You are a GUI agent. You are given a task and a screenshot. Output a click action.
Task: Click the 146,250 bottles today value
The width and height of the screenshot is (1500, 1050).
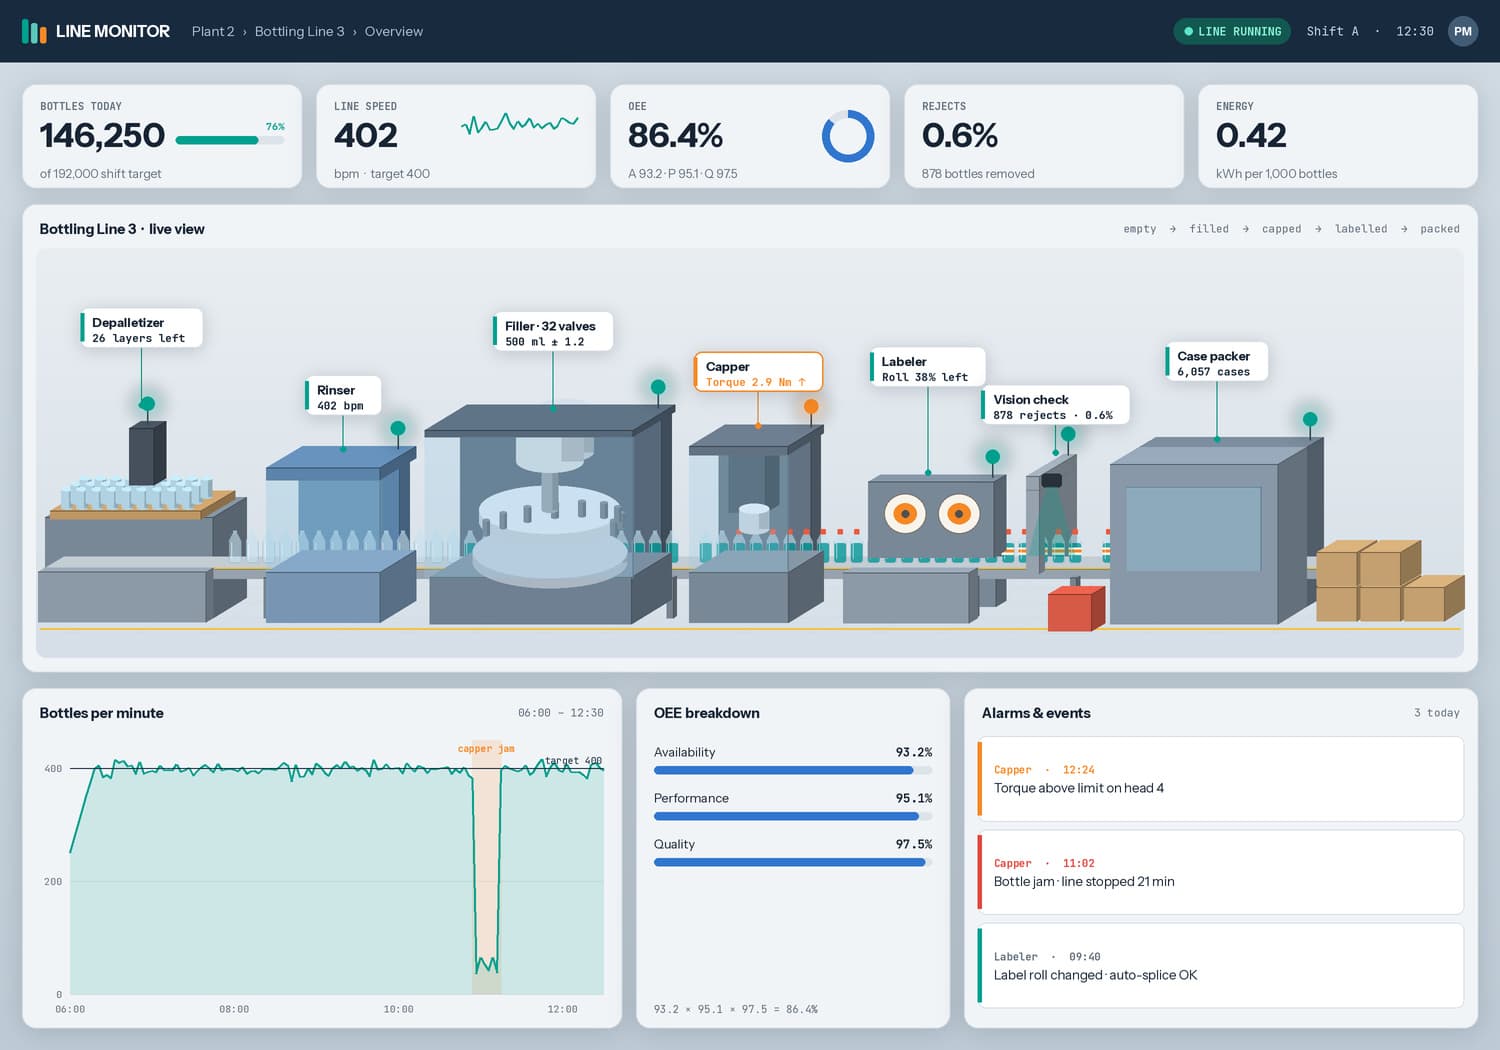(102, 135)
